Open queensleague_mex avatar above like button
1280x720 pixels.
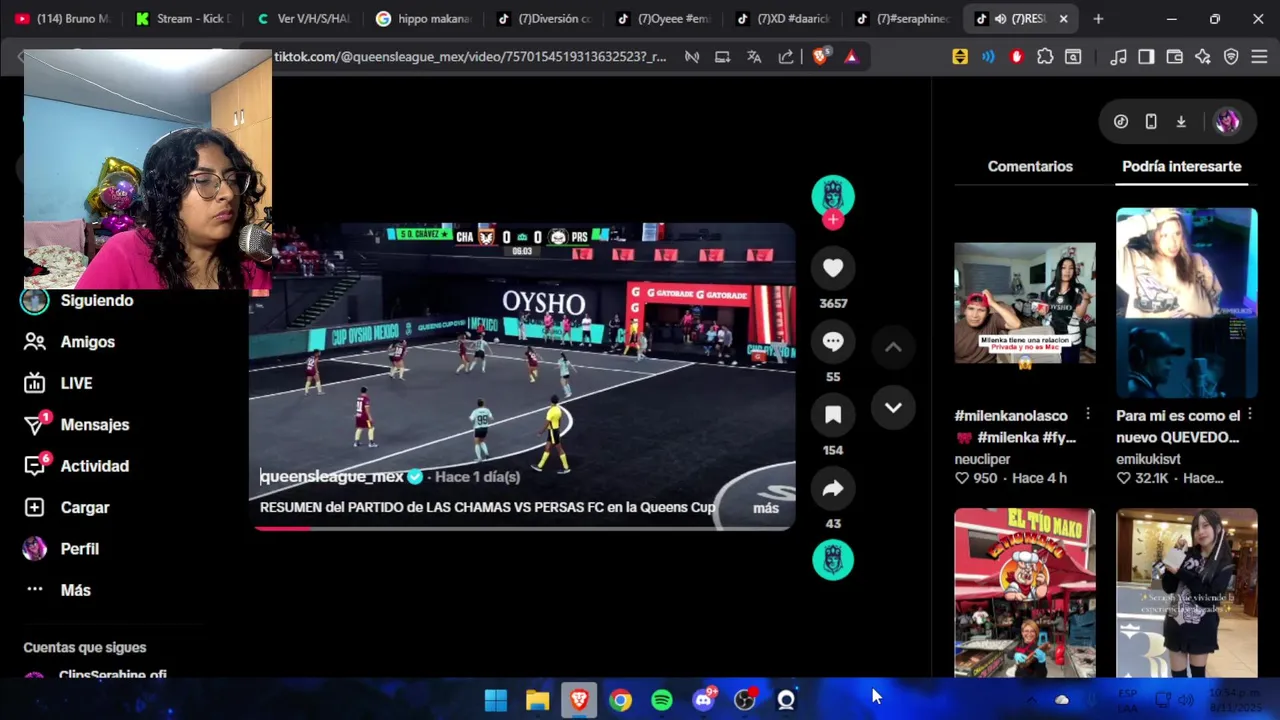tap(833, 195)
